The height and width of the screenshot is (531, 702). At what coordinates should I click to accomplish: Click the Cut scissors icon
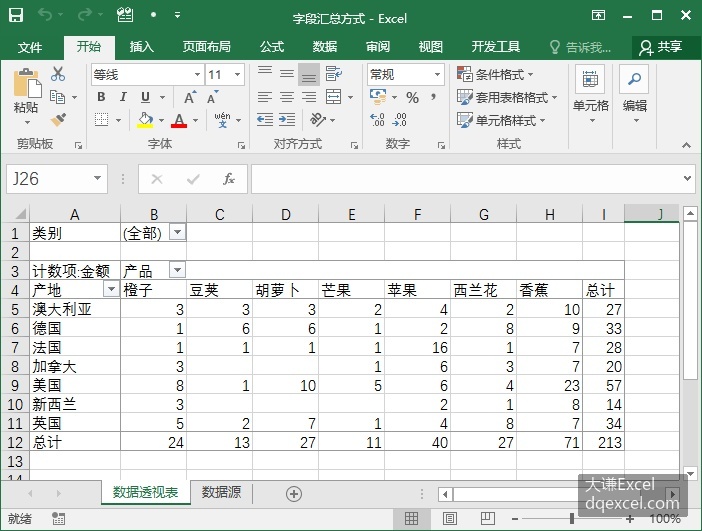(x=58, y=74)
